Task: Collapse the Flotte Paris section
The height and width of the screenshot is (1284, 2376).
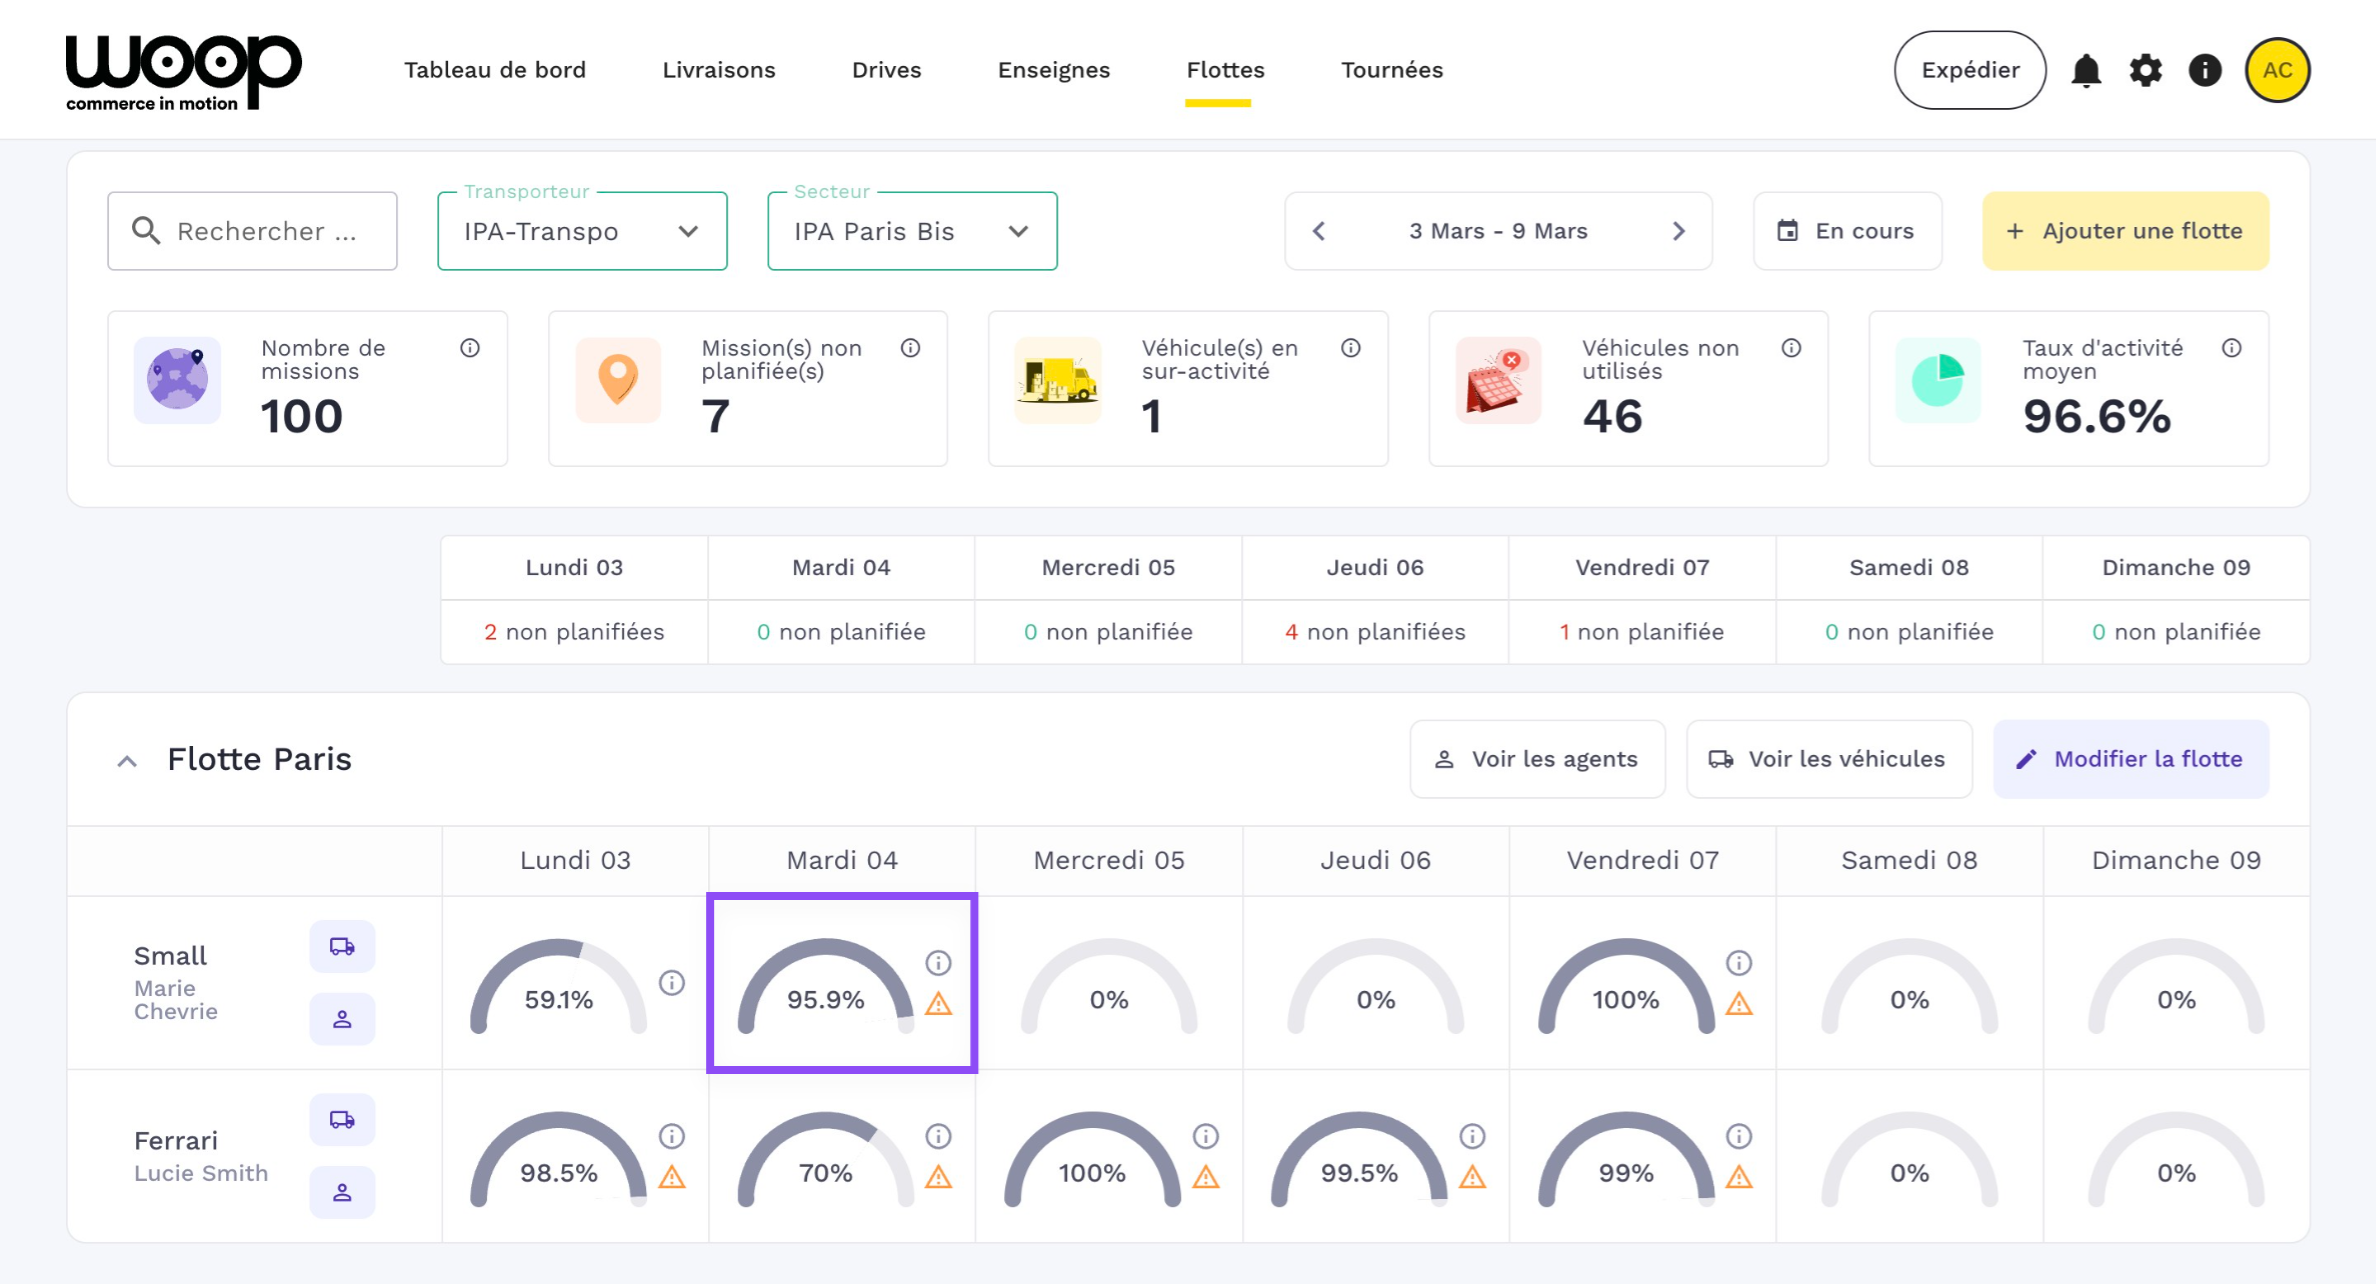Action: (127, 761)
